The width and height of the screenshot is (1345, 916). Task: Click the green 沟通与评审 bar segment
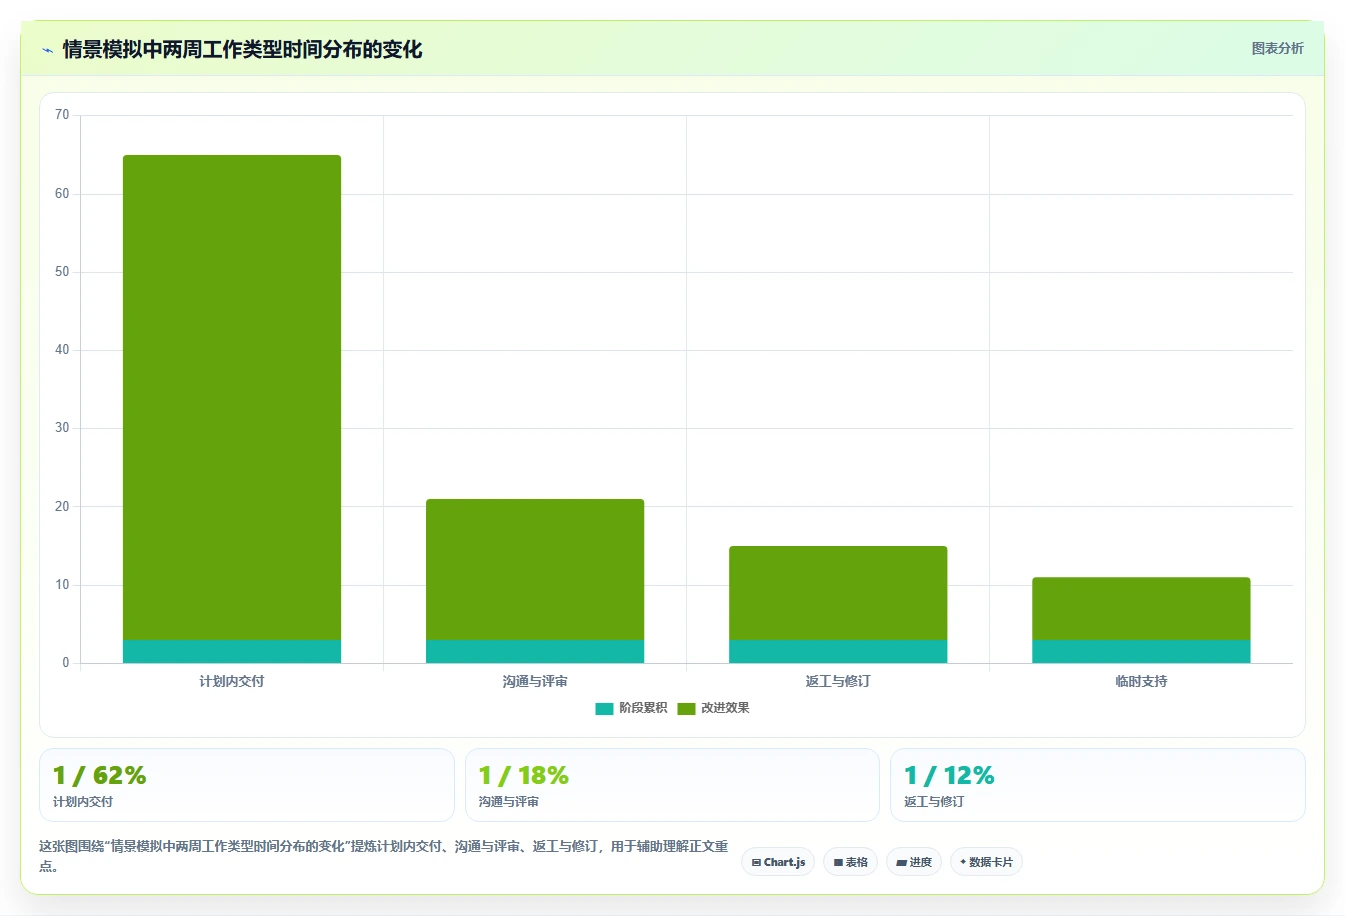coord(535,569)
